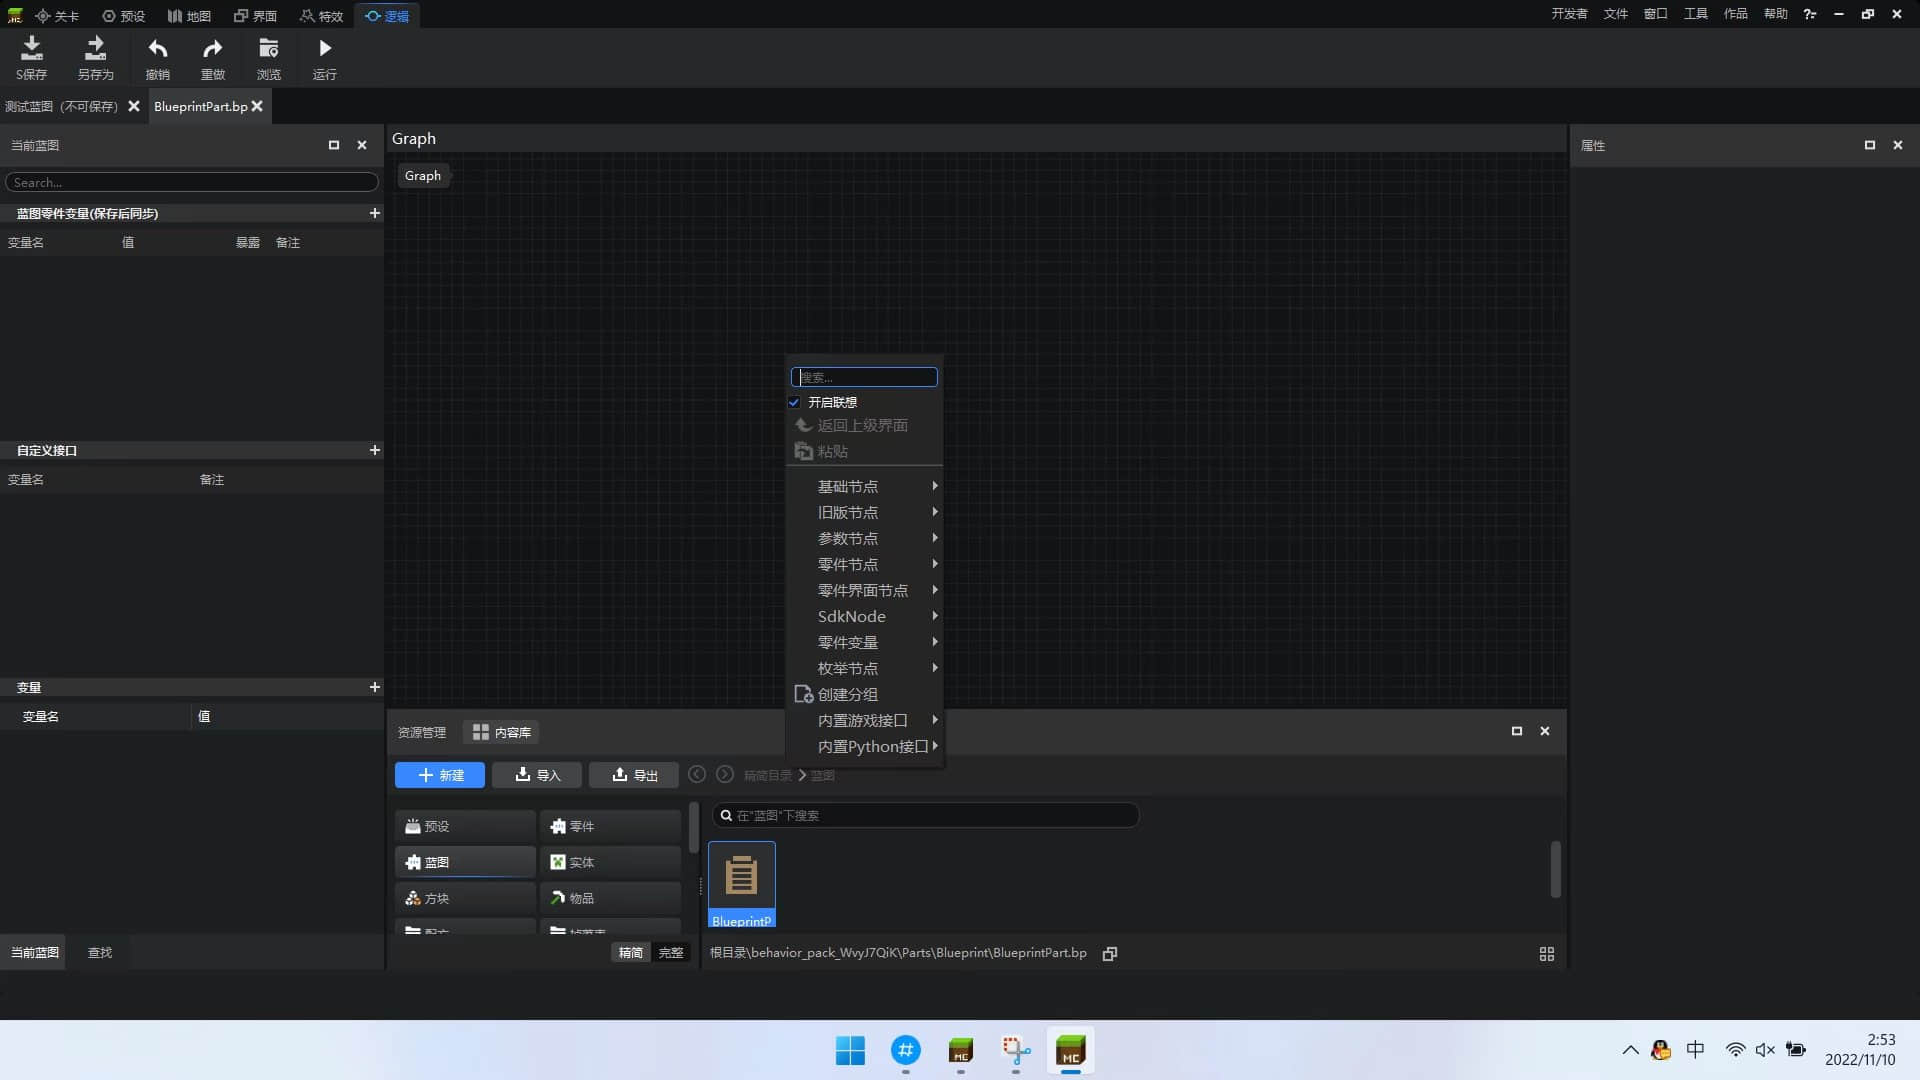Add a new variable in 变量 section

375,687
